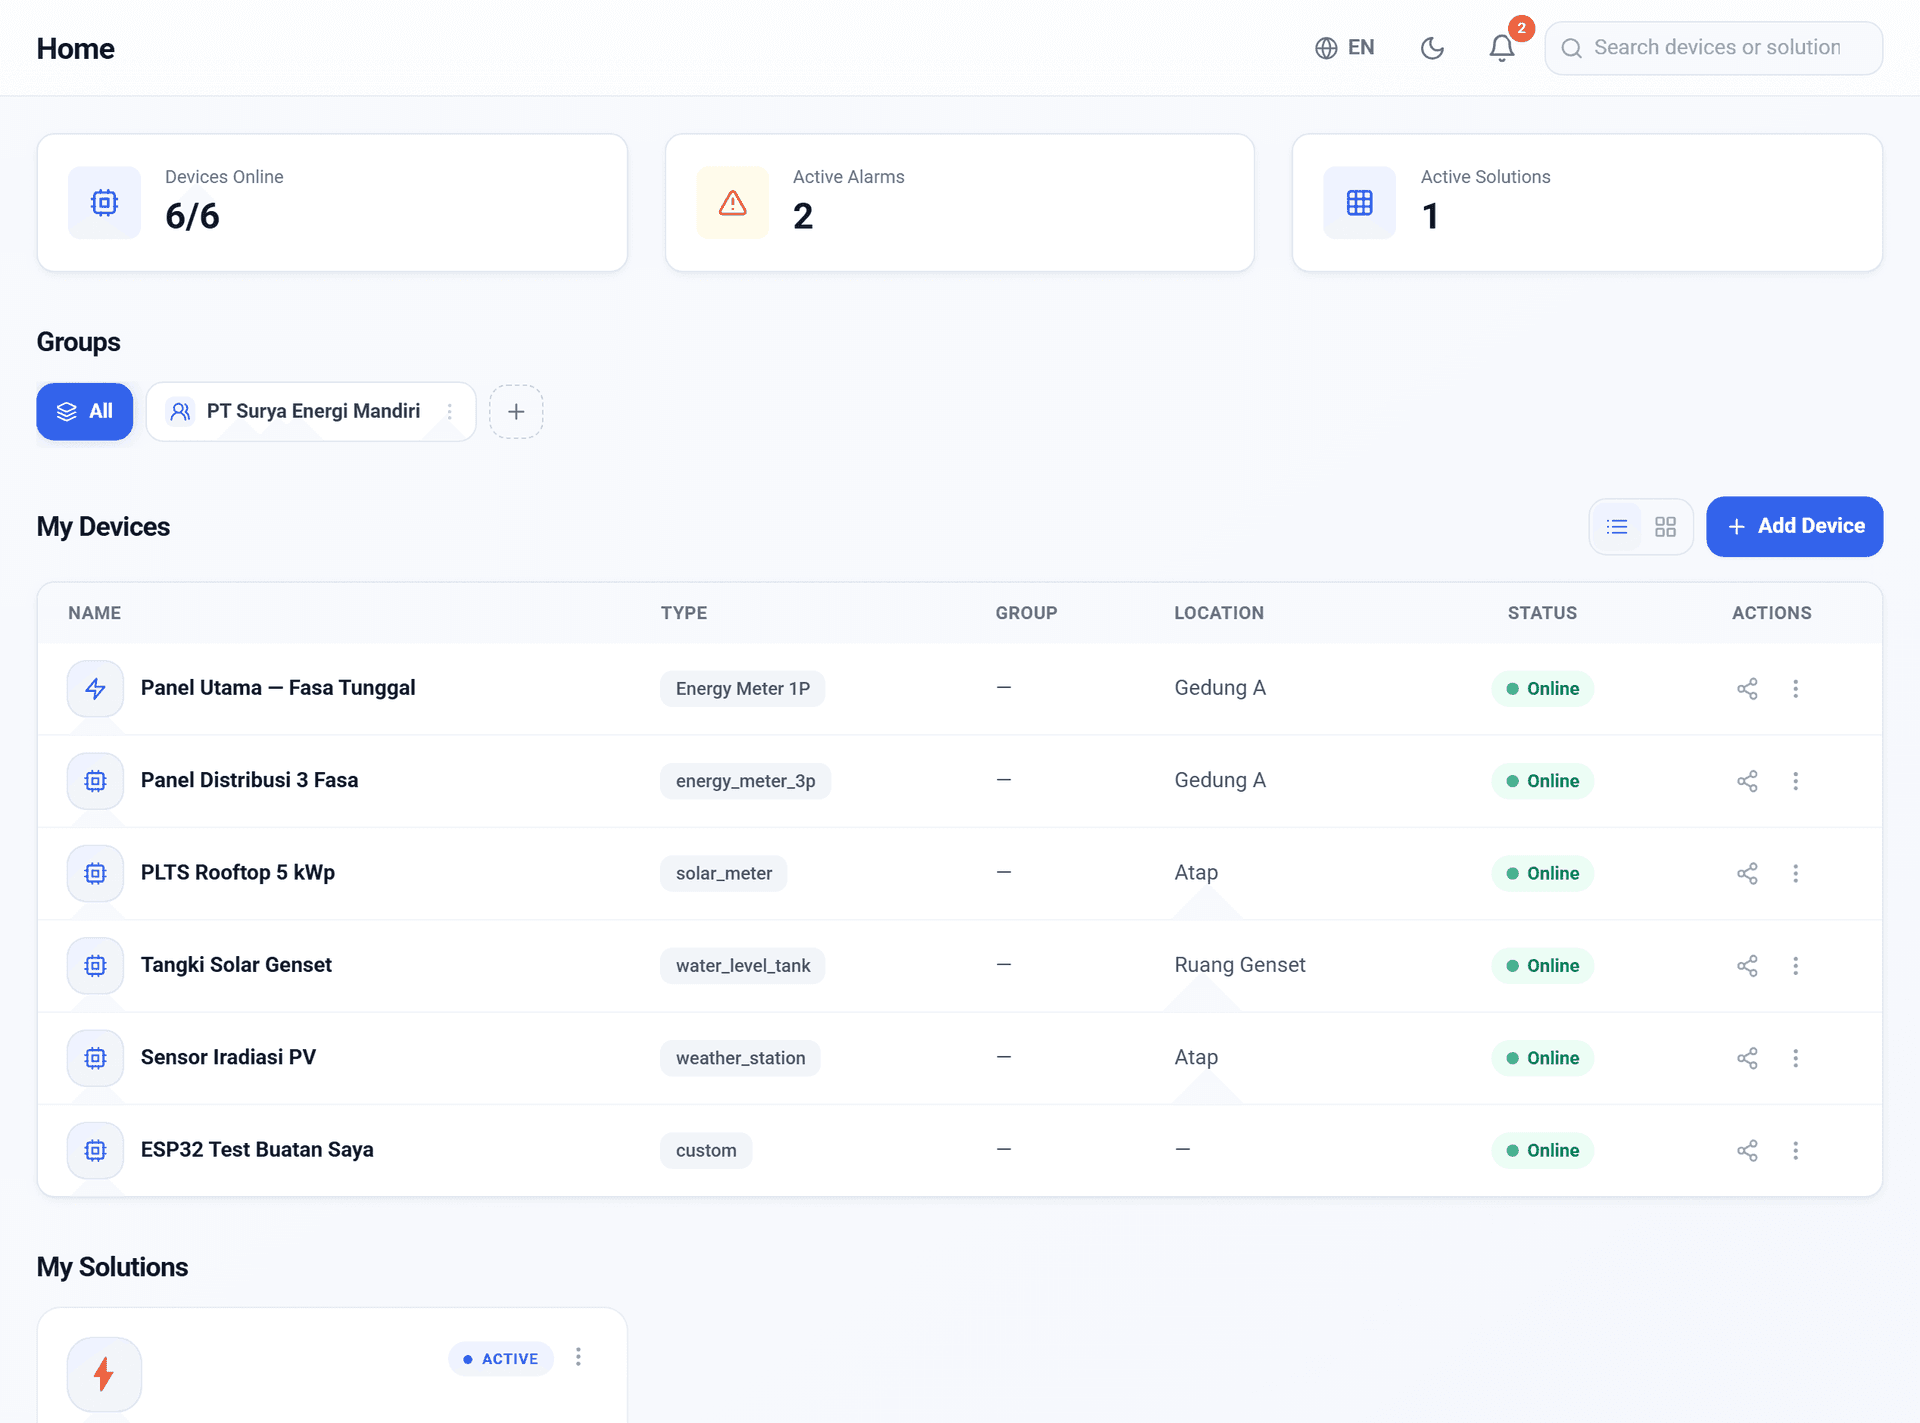Click the STATUS column header
This screenshot has height=1423, width=1920.
[x=1542, y=613]
